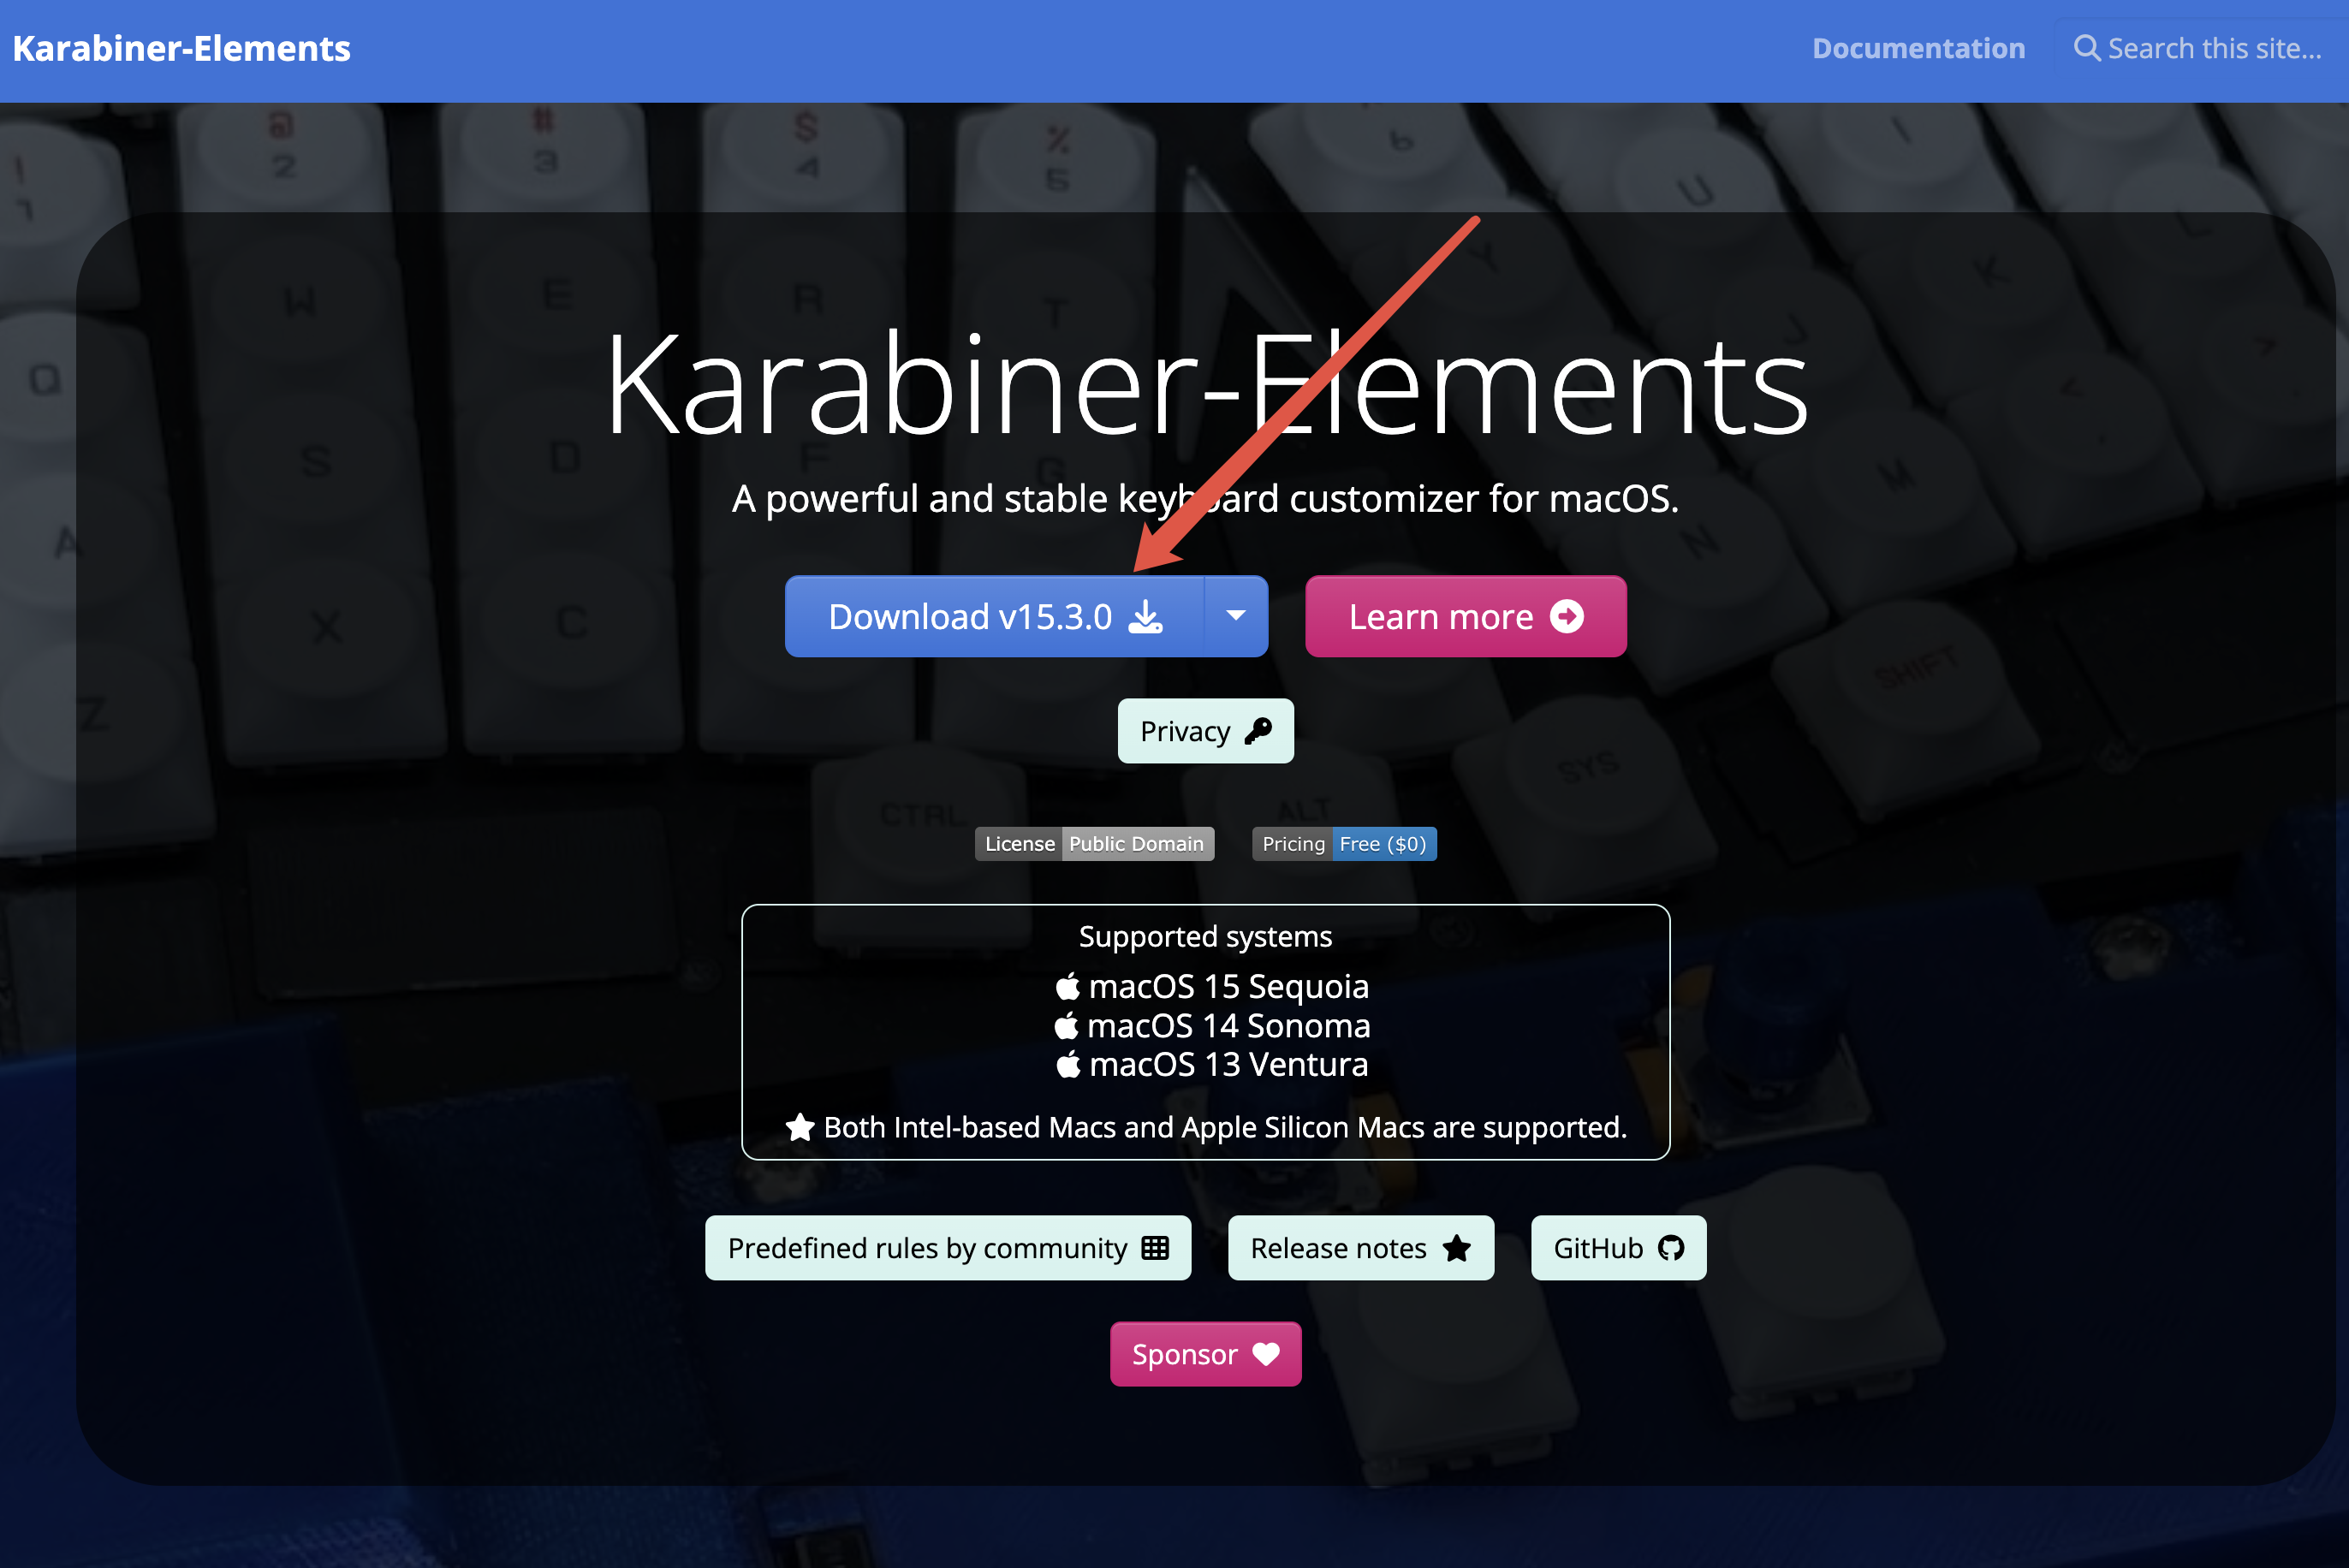Open the Learn more button
The image size is (2349, 1568).
coord(1465,616)
